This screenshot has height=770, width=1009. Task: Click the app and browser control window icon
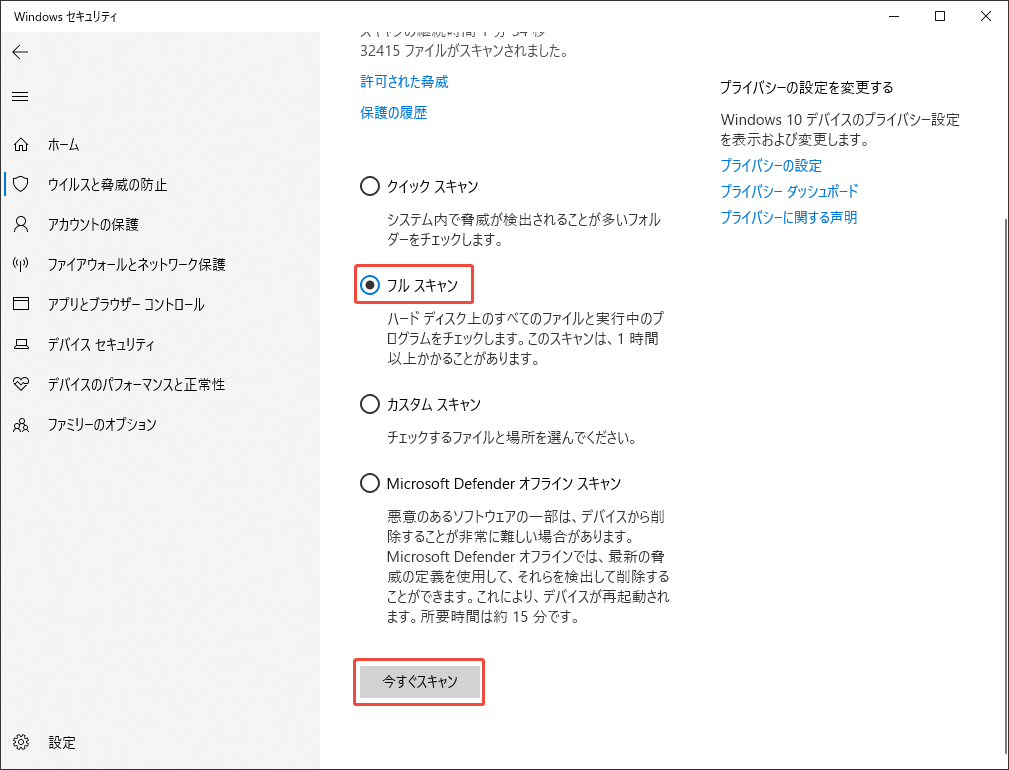point(21,304)
